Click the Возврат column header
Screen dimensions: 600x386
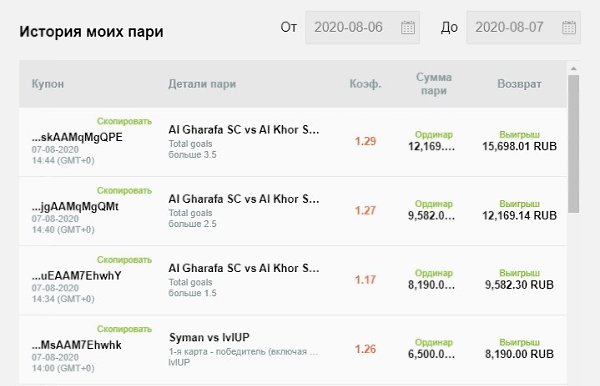[x=519, y=84]
